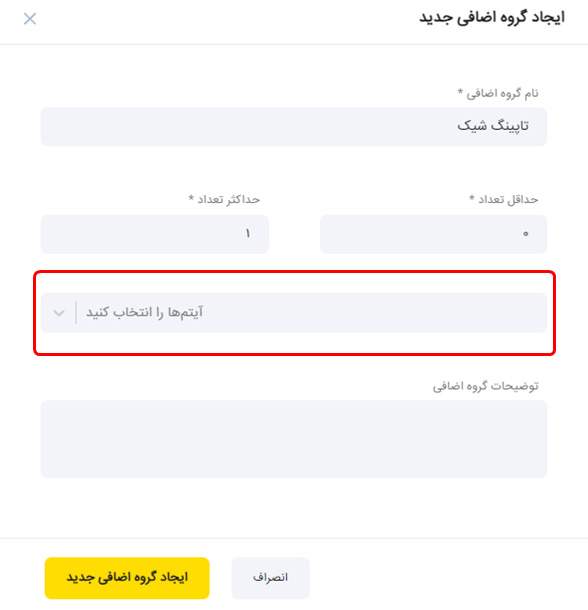Click the vertical separator beside the dropdown chevron
The height and width of the screenshot is (610, 588).
tap(76, 313)
